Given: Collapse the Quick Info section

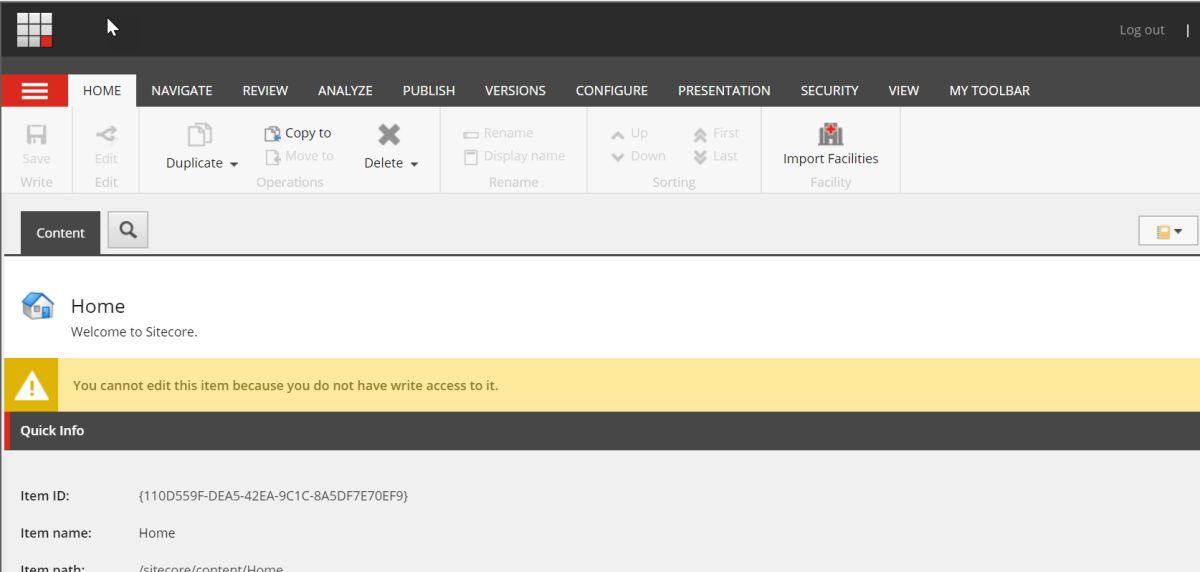Looking at the screenshot, I should pos(602,431).
